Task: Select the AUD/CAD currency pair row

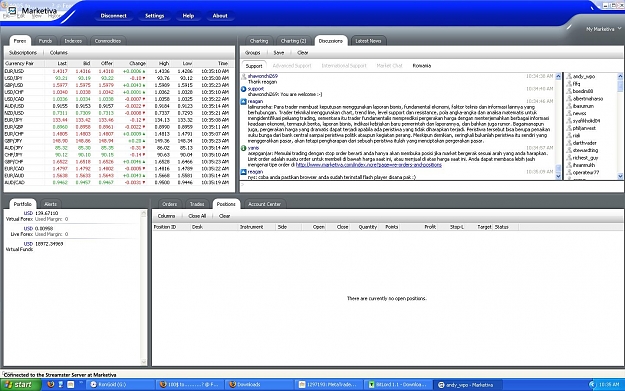Action: point(118,183)
